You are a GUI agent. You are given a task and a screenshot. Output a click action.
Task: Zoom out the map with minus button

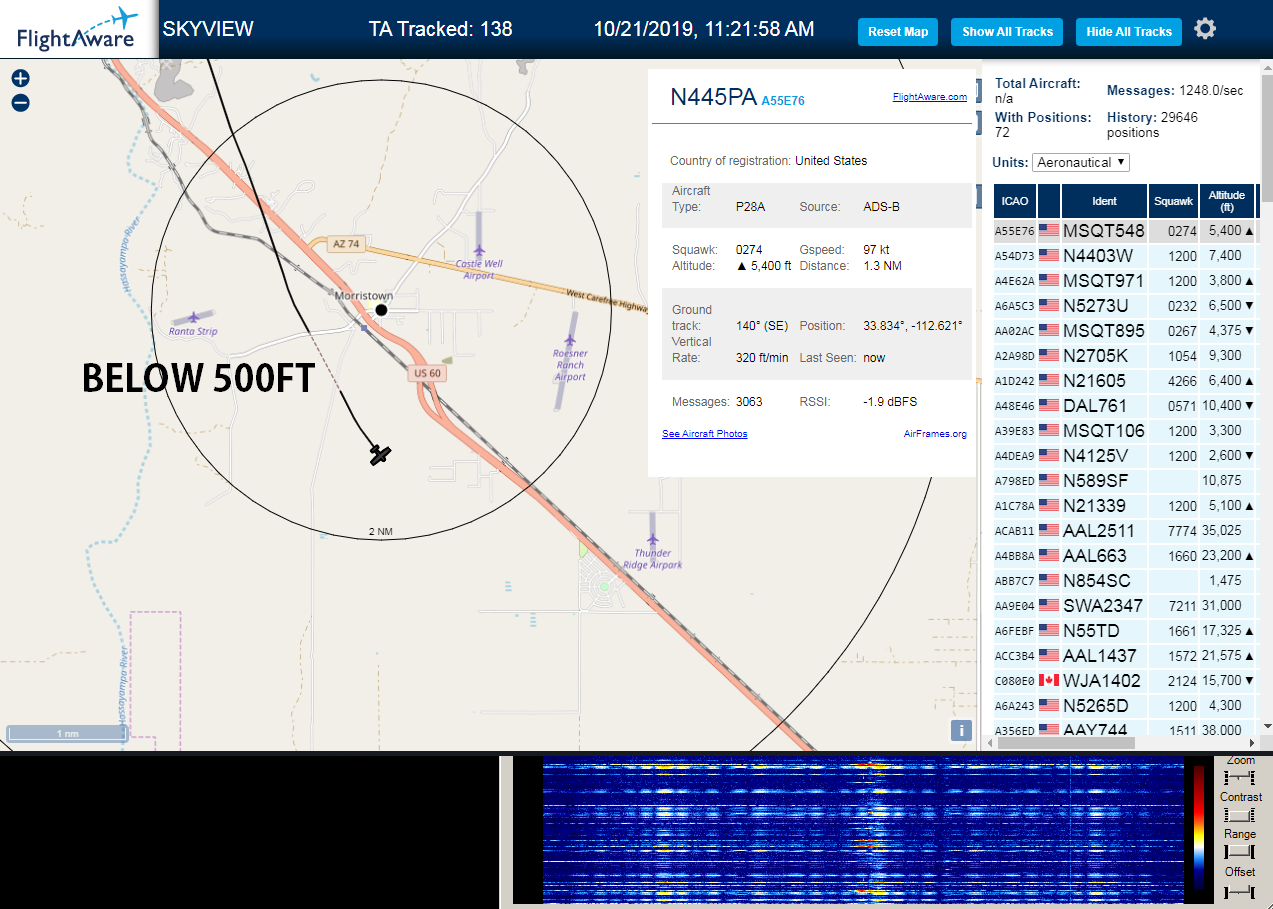coord(20,102)
